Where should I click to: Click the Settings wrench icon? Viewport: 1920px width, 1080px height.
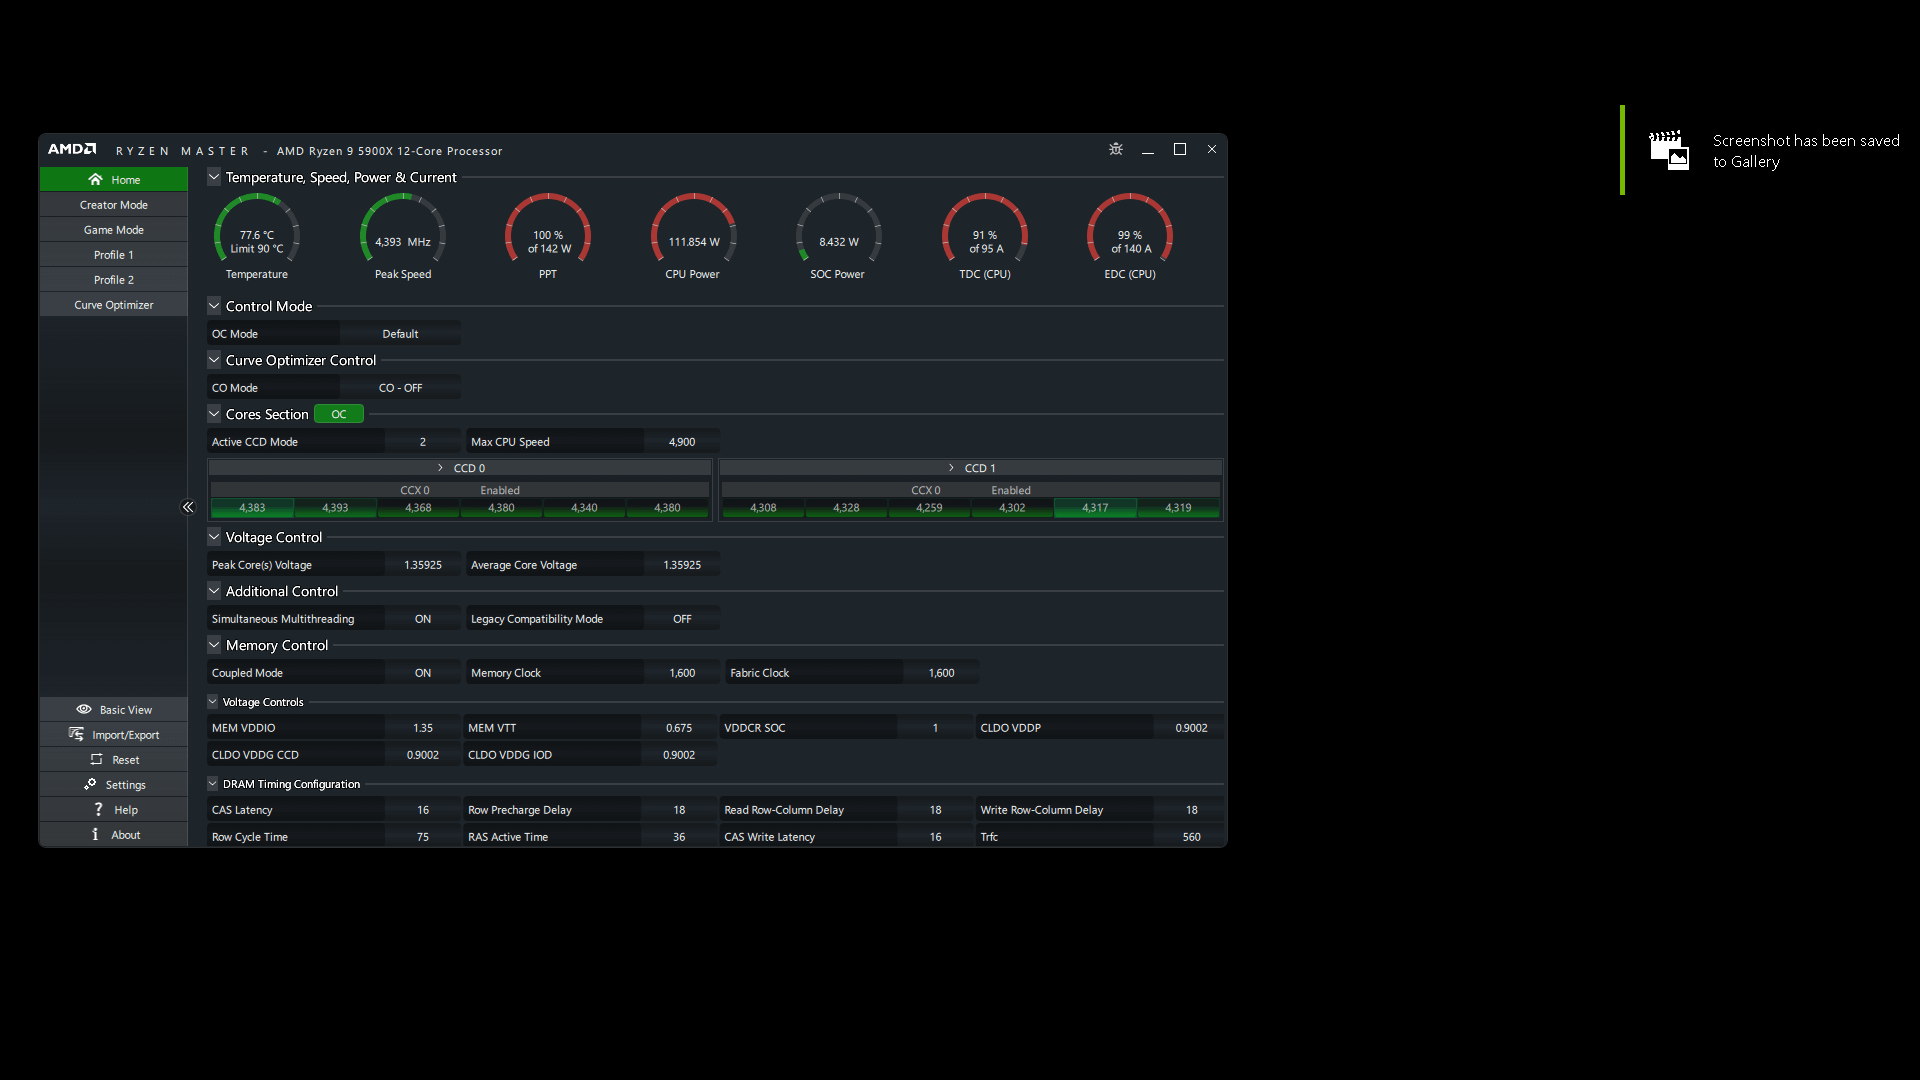tap(90, 784)
